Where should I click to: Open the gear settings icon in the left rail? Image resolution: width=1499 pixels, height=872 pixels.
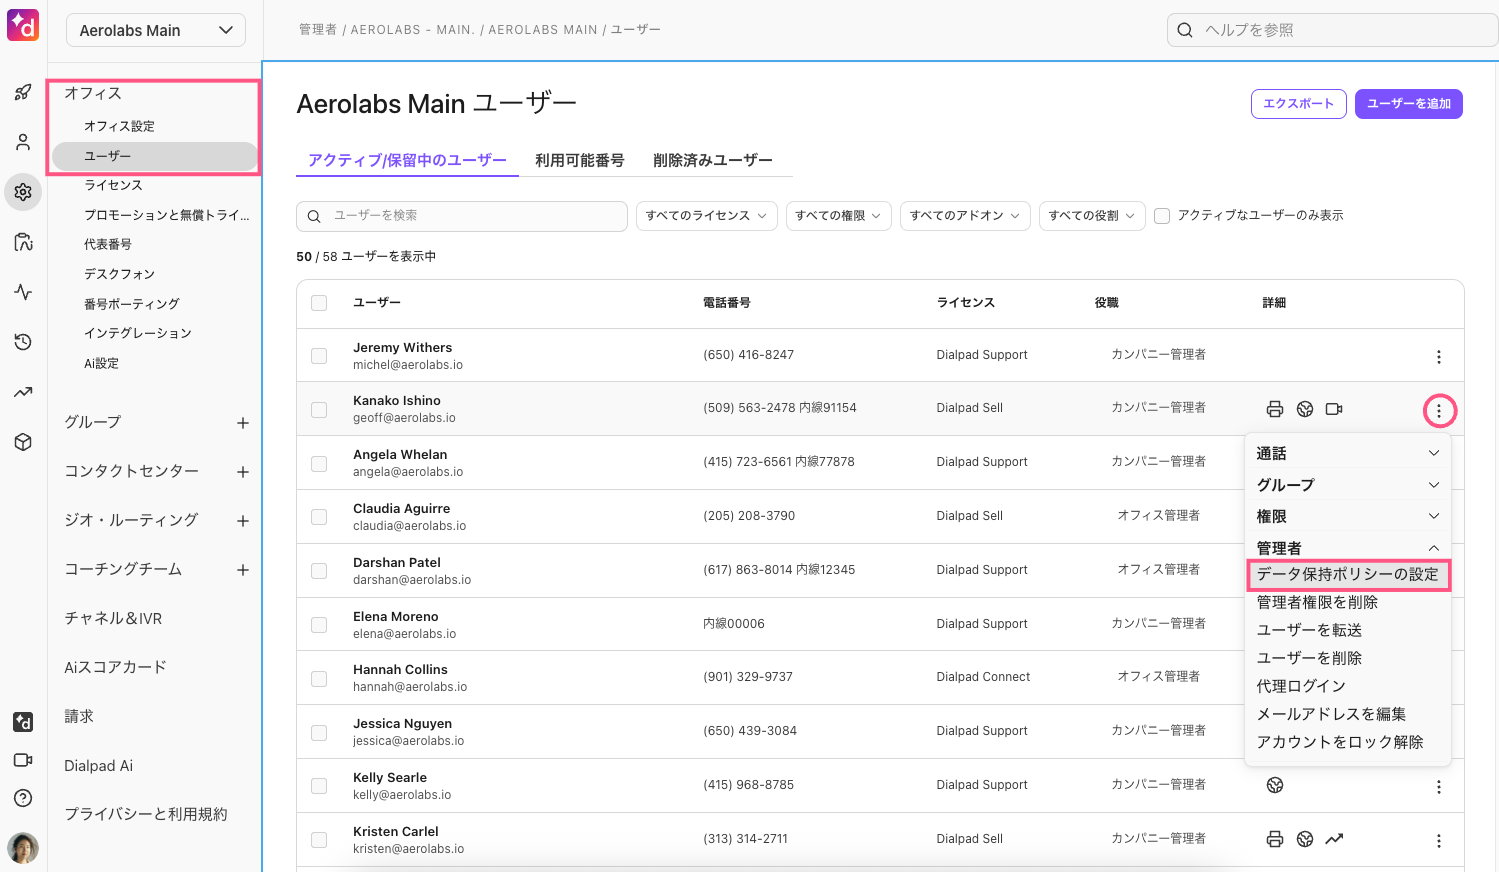click(23, 192)
